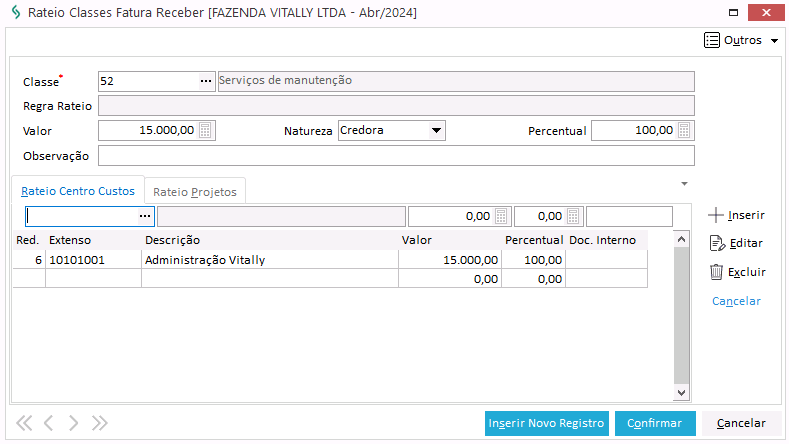Image resolution: width=789 pixels, height=444 pixels.
Task: Click the blue Confirmar button
Action: tap(655, 423)
